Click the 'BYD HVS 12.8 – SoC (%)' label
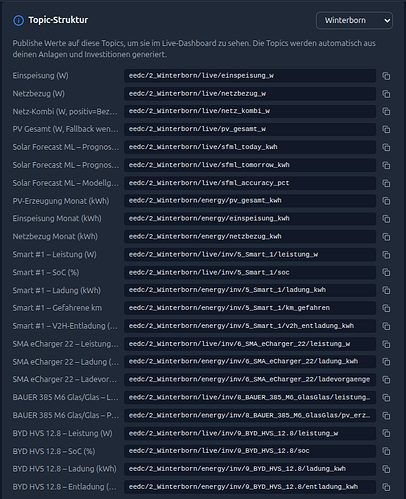This screenshot has width=406, height=499. pyautogui.click(x=54, y=451)
